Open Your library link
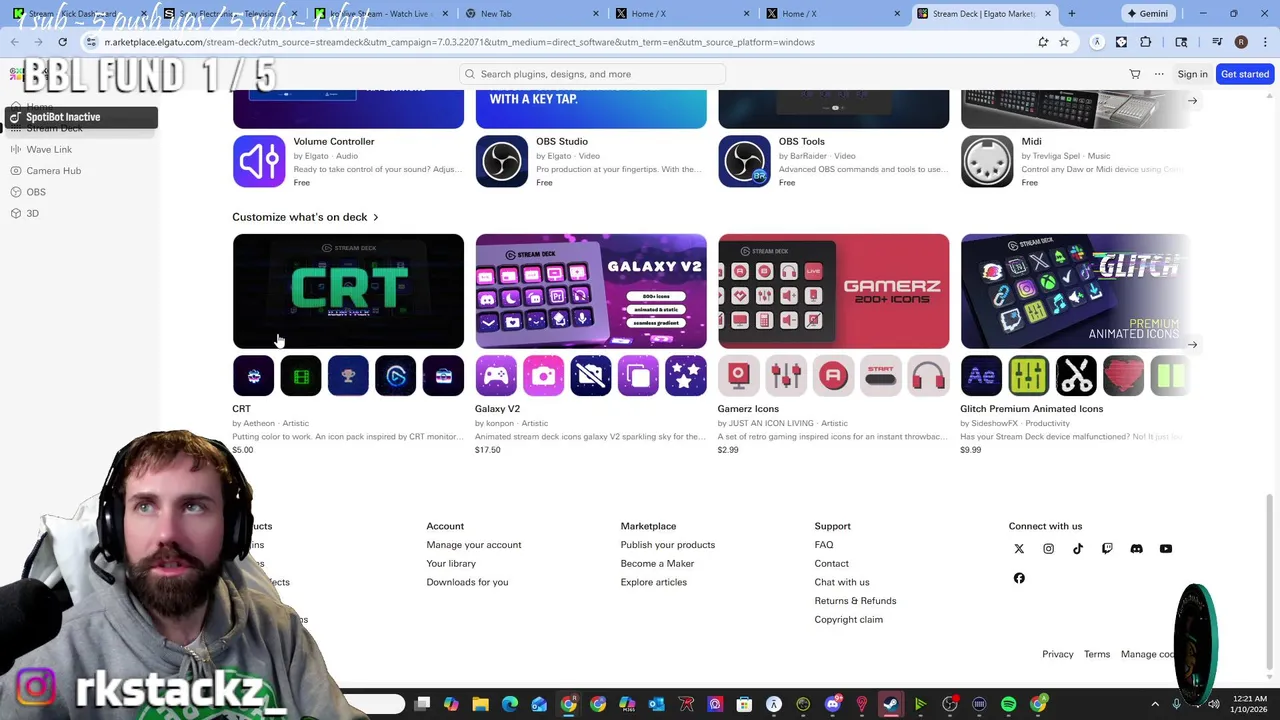 click(451, 564)
